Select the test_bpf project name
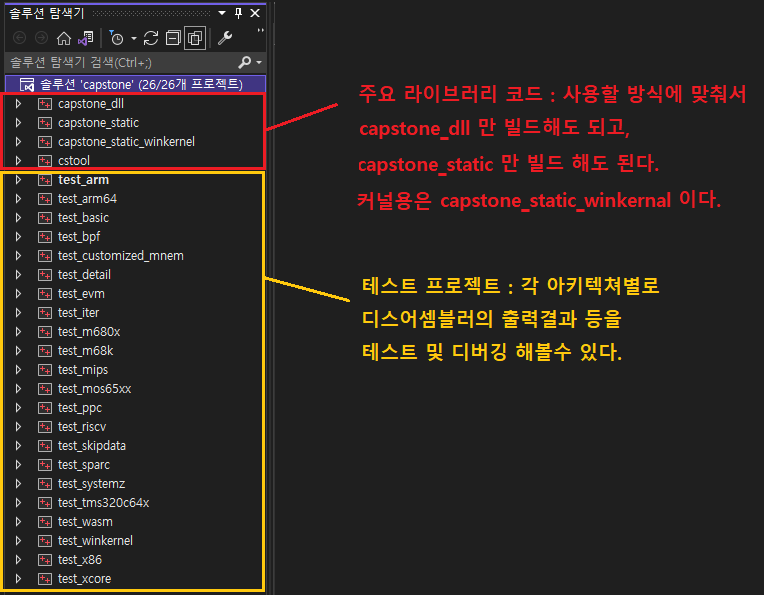Viewport: 764px width, 595px height. point(79,236)
